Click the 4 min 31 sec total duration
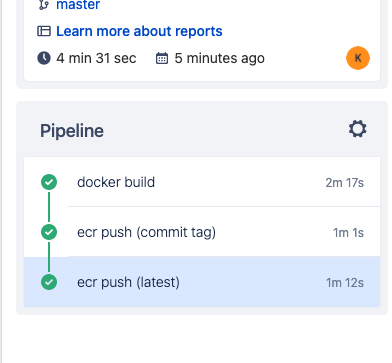This screenshot has width=392, height=363. click(x=96, y=58)
